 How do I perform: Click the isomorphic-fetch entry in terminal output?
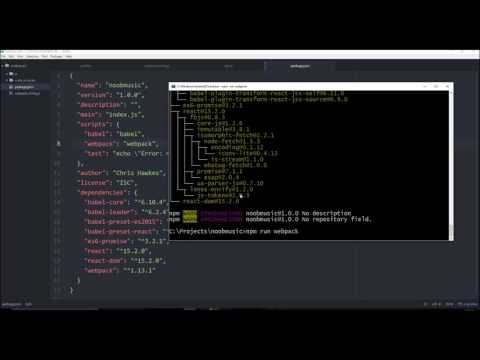pyautogui.click(x=236, y=135)
